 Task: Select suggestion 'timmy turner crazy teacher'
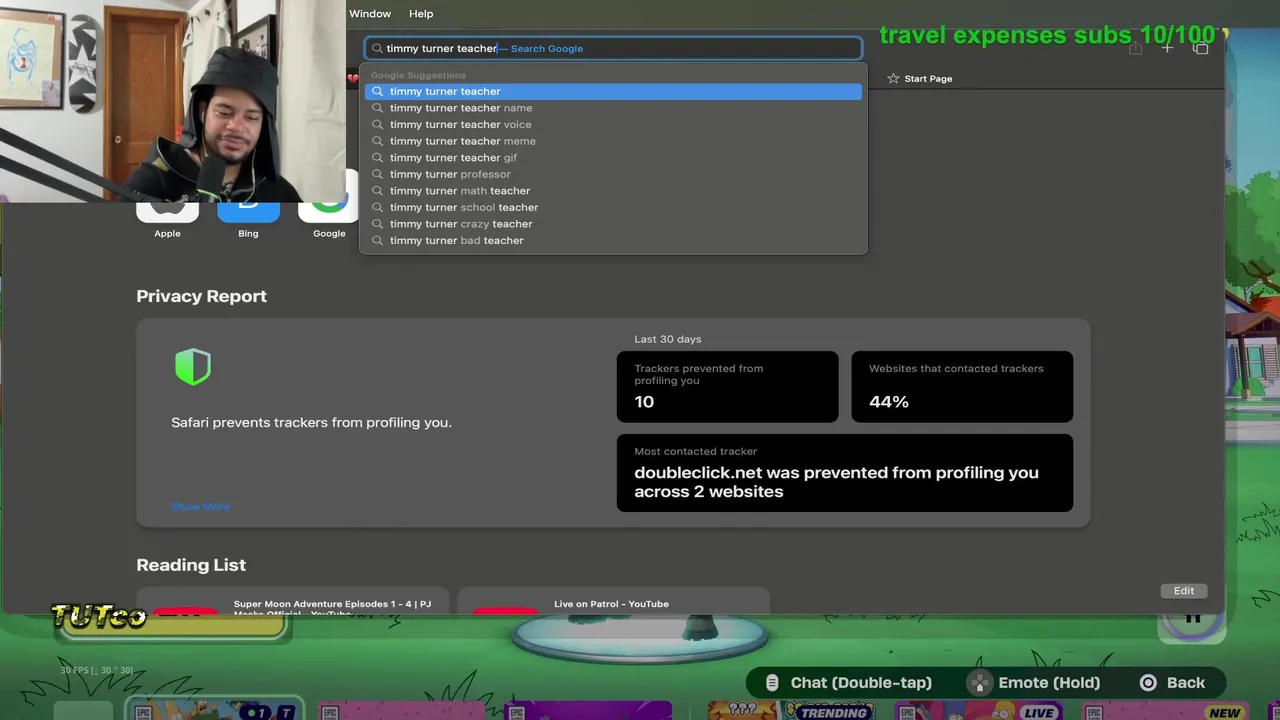613,224
